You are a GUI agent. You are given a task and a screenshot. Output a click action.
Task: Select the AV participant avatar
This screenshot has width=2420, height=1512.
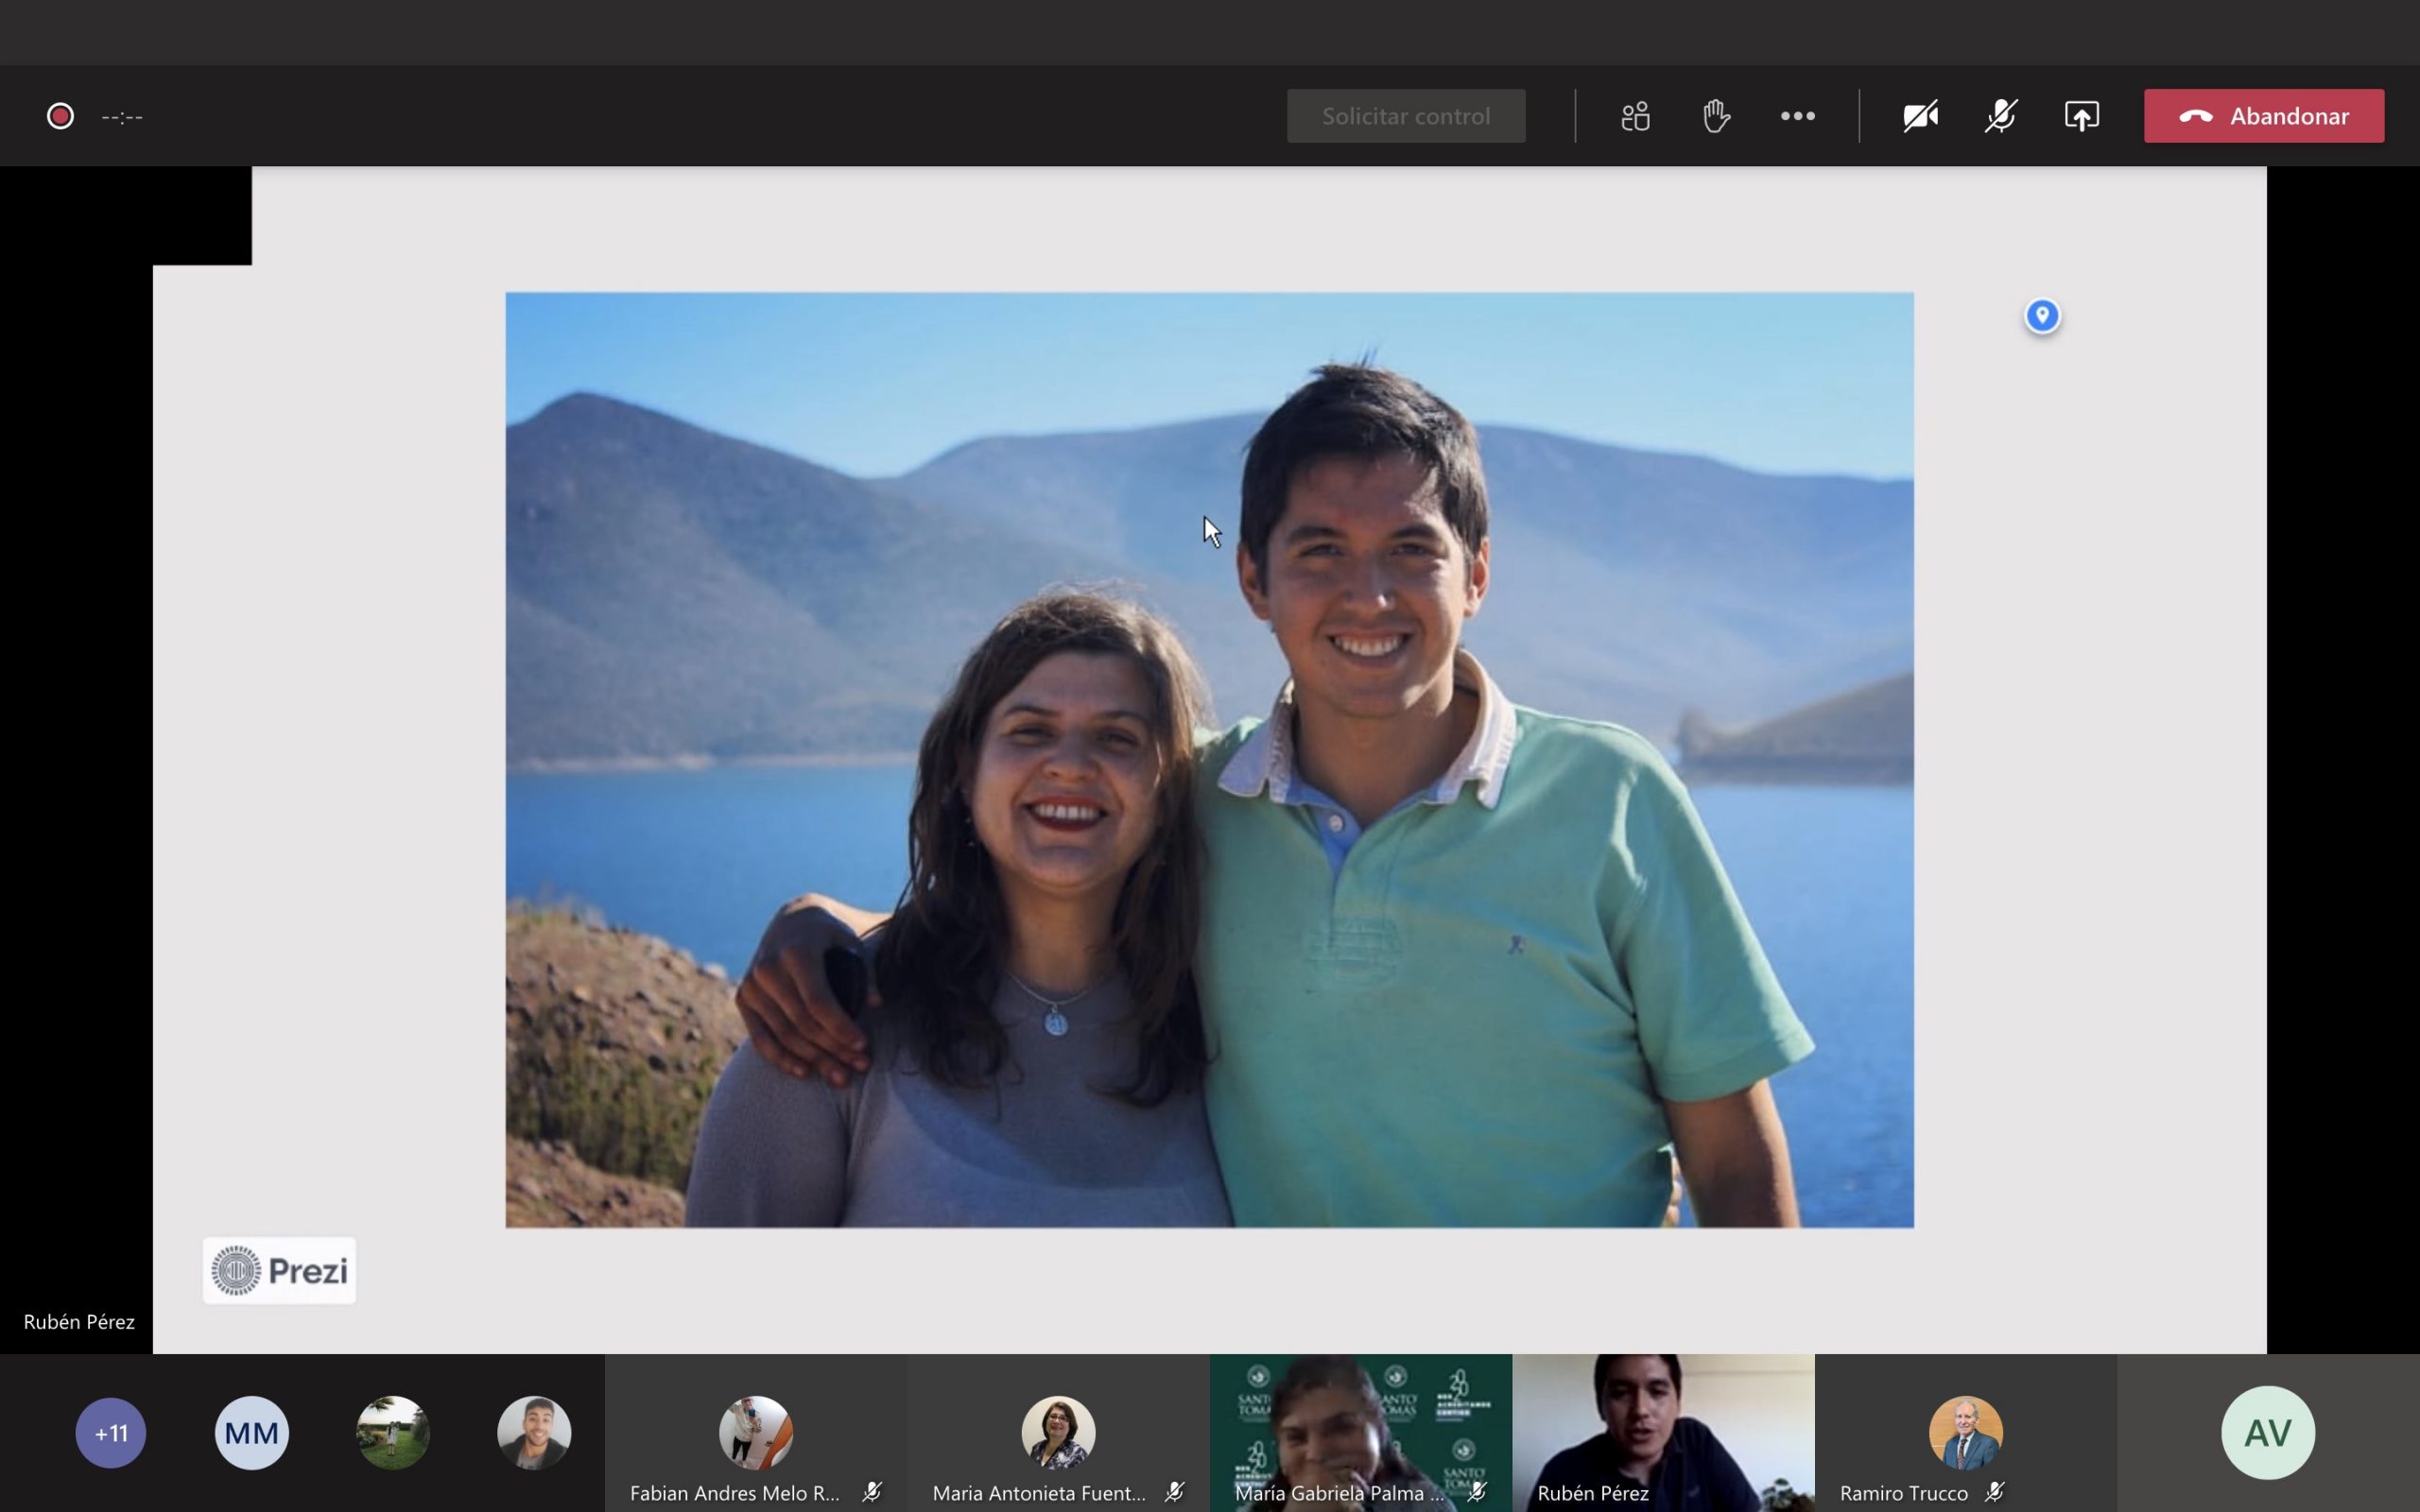coord(2267,1433)
